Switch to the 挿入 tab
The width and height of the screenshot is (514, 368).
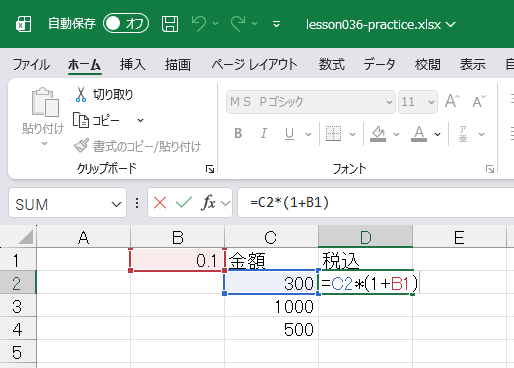point(132,64)
